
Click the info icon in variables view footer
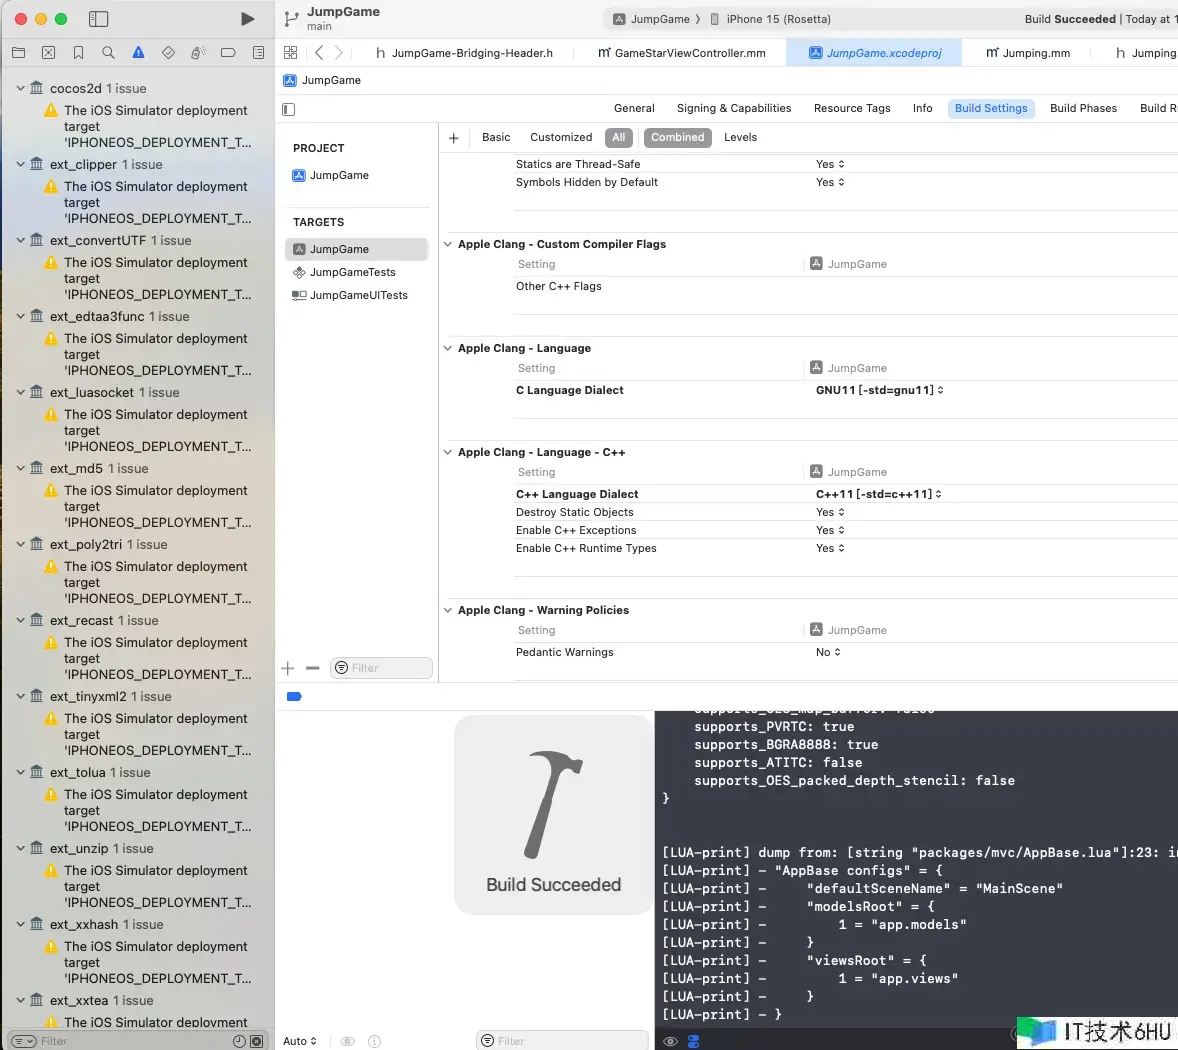tap(374, 1041)
